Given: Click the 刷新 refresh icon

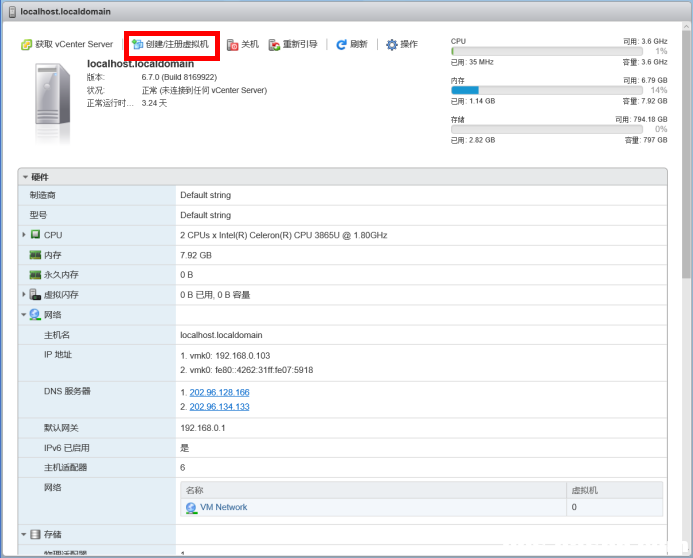Looking at the screenshot, I should click(341, 45).
